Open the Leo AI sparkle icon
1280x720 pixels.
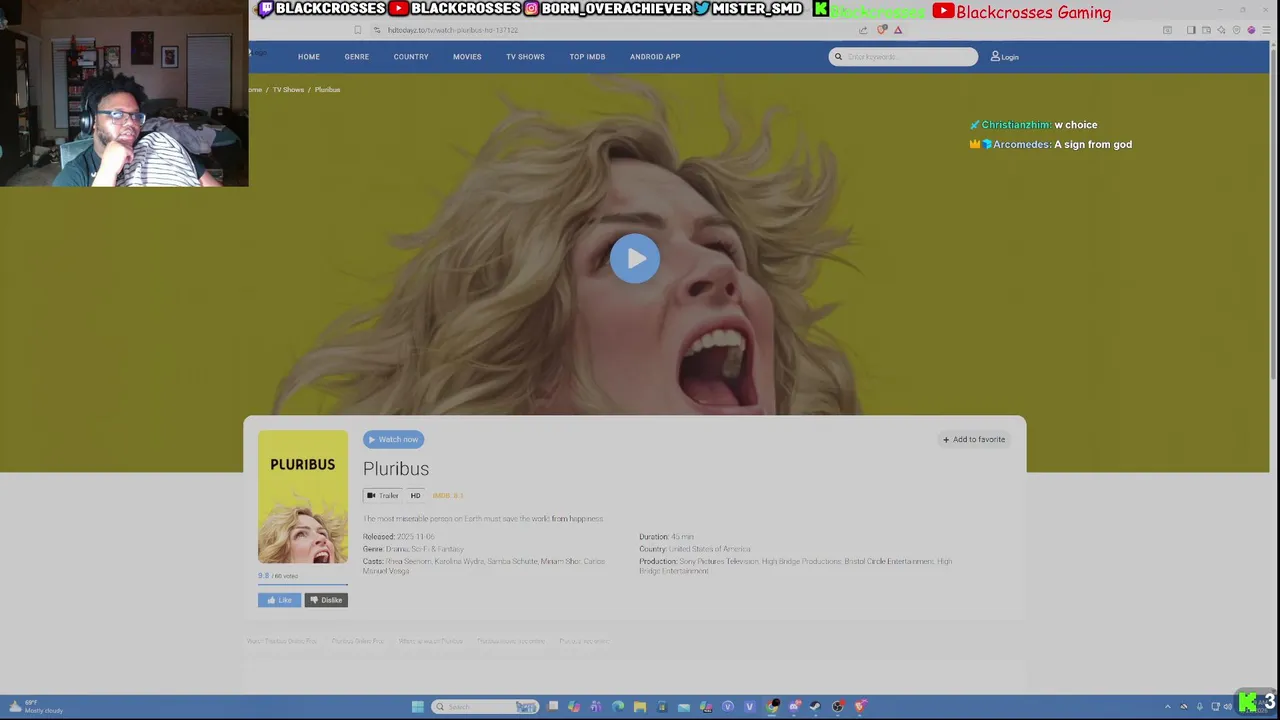click(x=1221, y=30)
